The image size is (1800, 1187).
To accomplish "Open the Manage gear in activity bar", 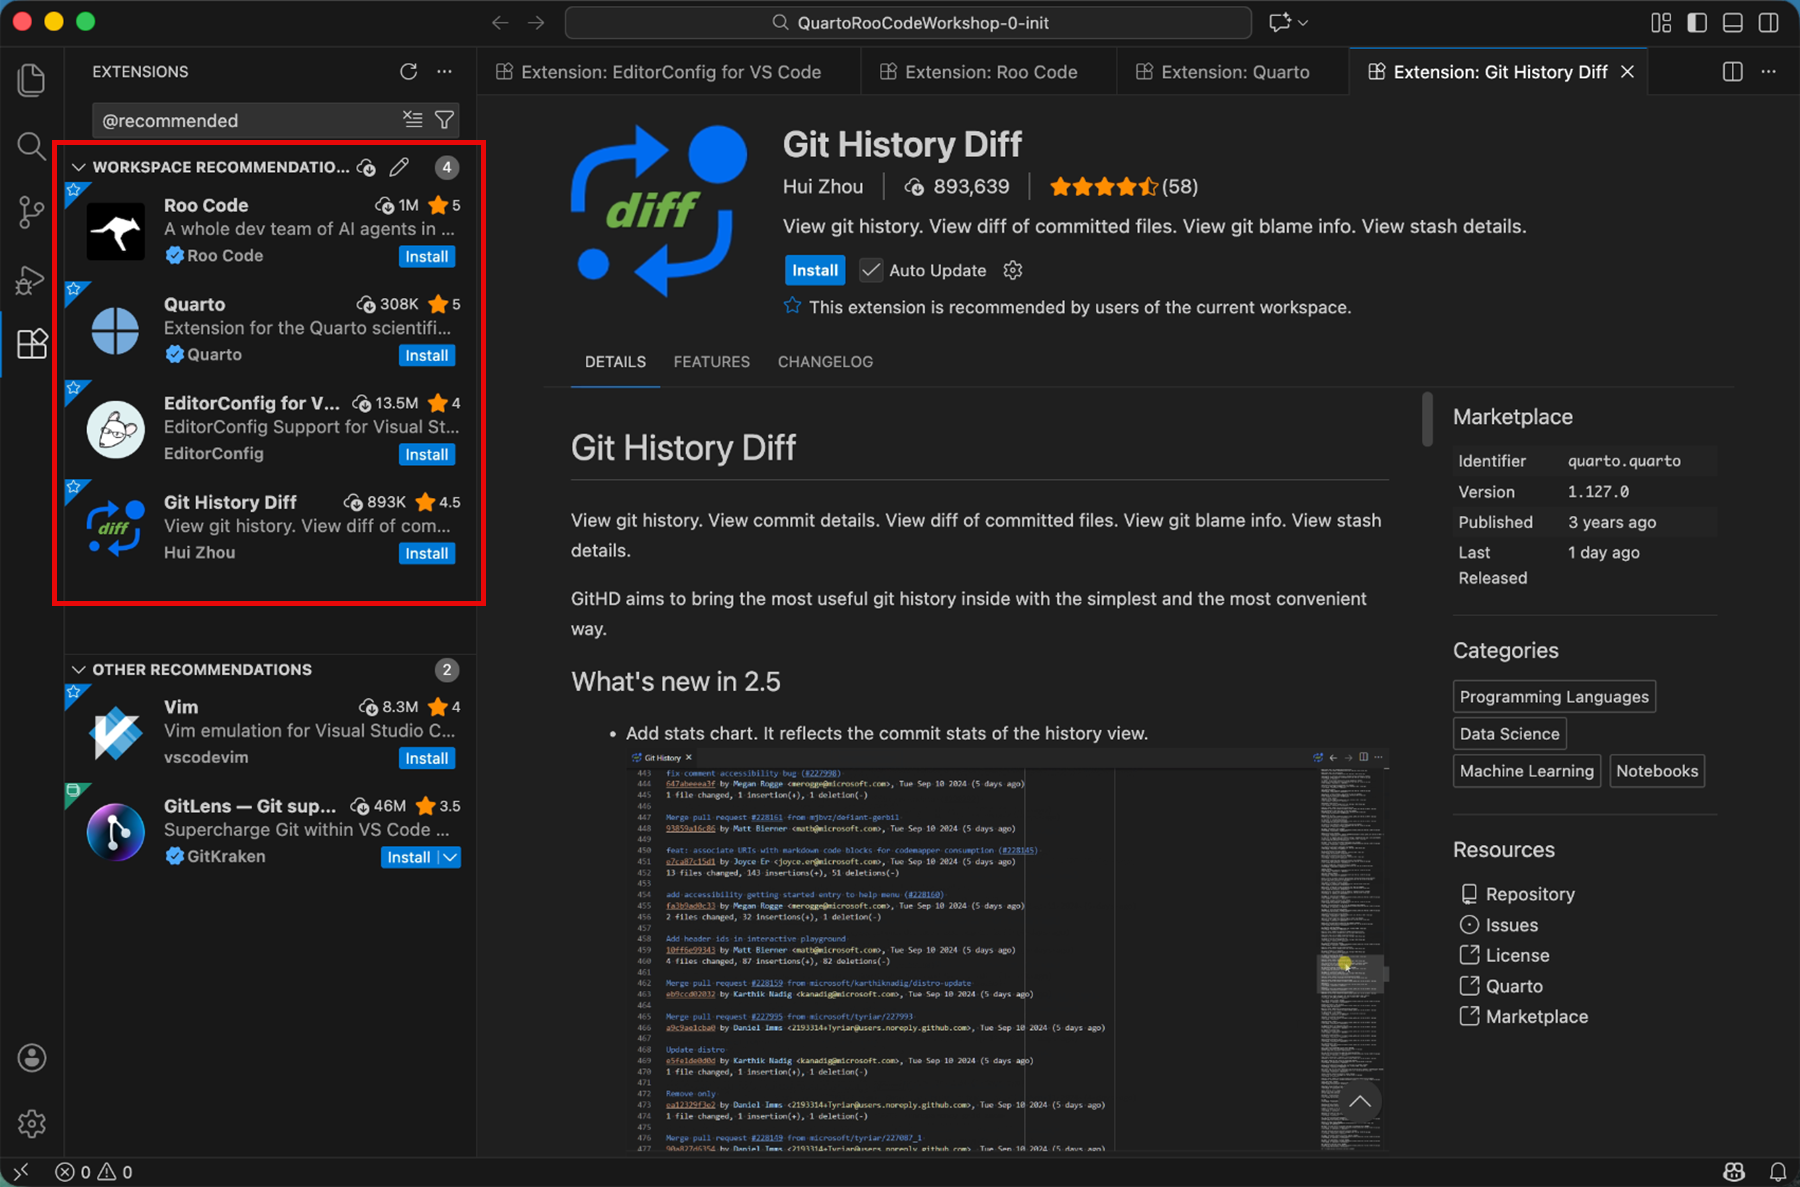I will click(32, 1123).
